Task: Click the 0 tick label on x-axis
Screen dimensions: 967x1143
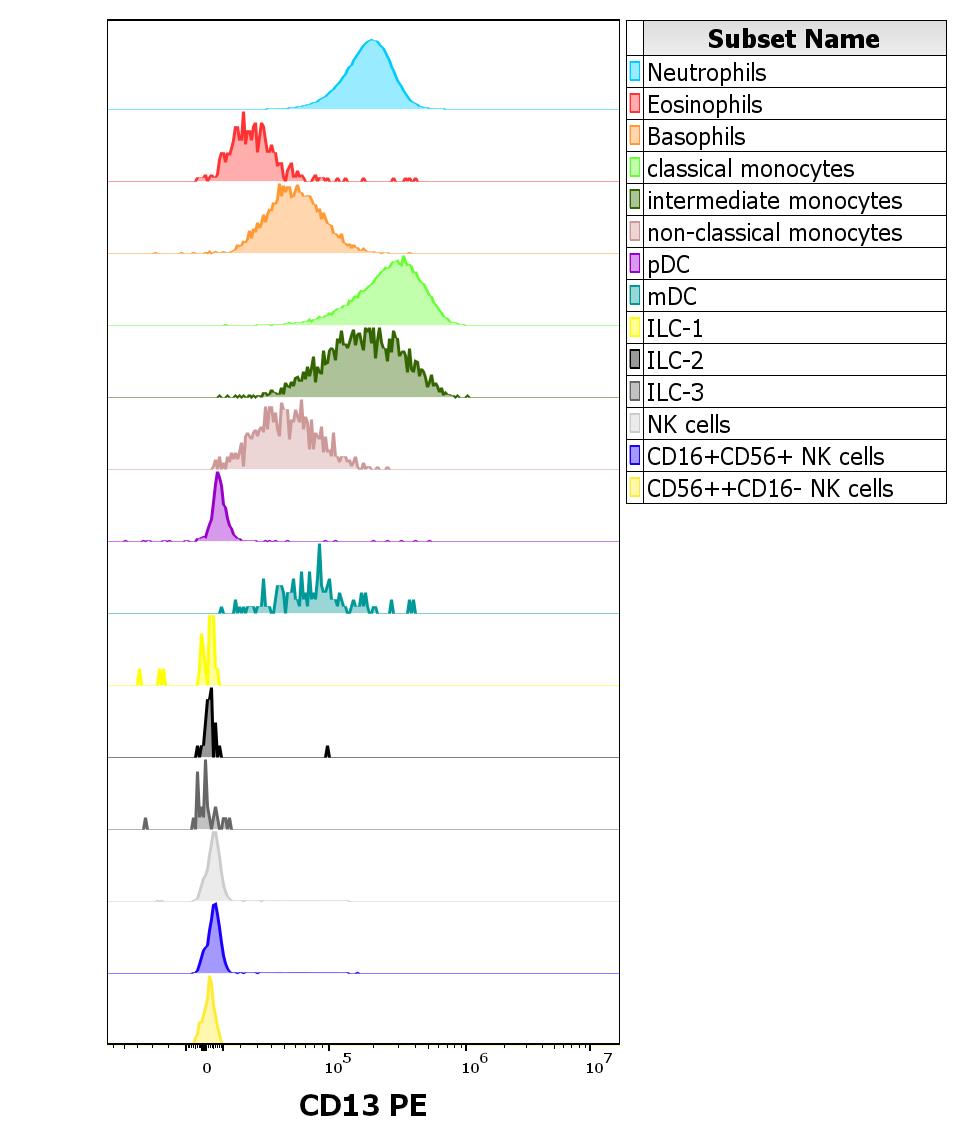Action: (x=207, y=1069)
